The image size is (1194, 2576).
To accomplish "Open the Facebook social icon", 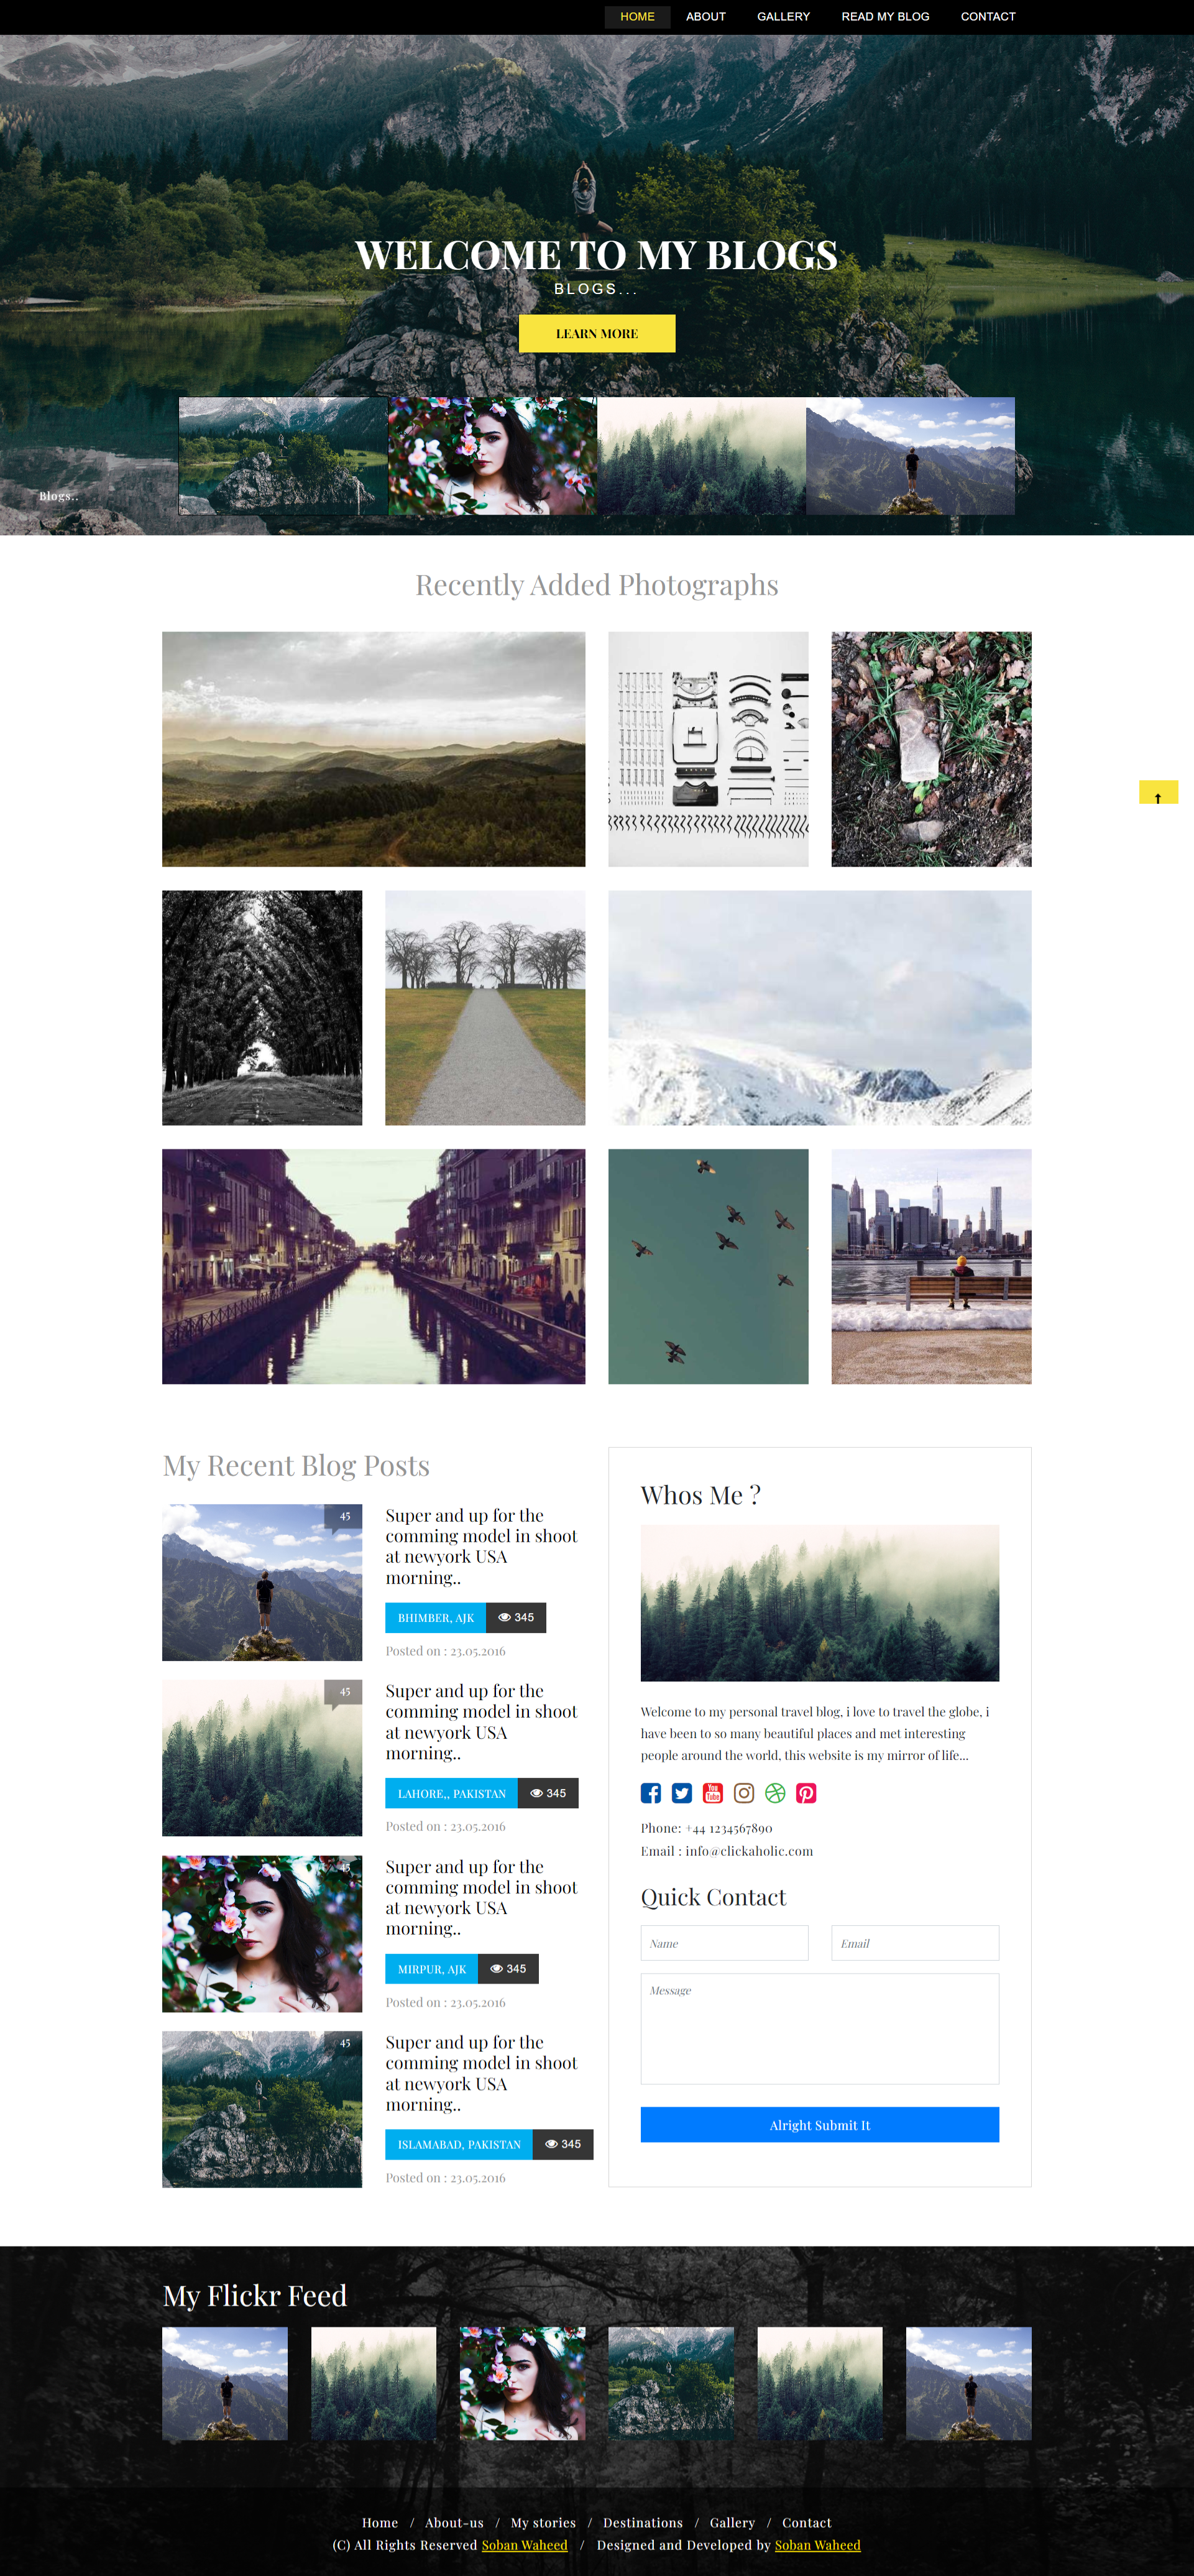I will (x=650, y=1793).
